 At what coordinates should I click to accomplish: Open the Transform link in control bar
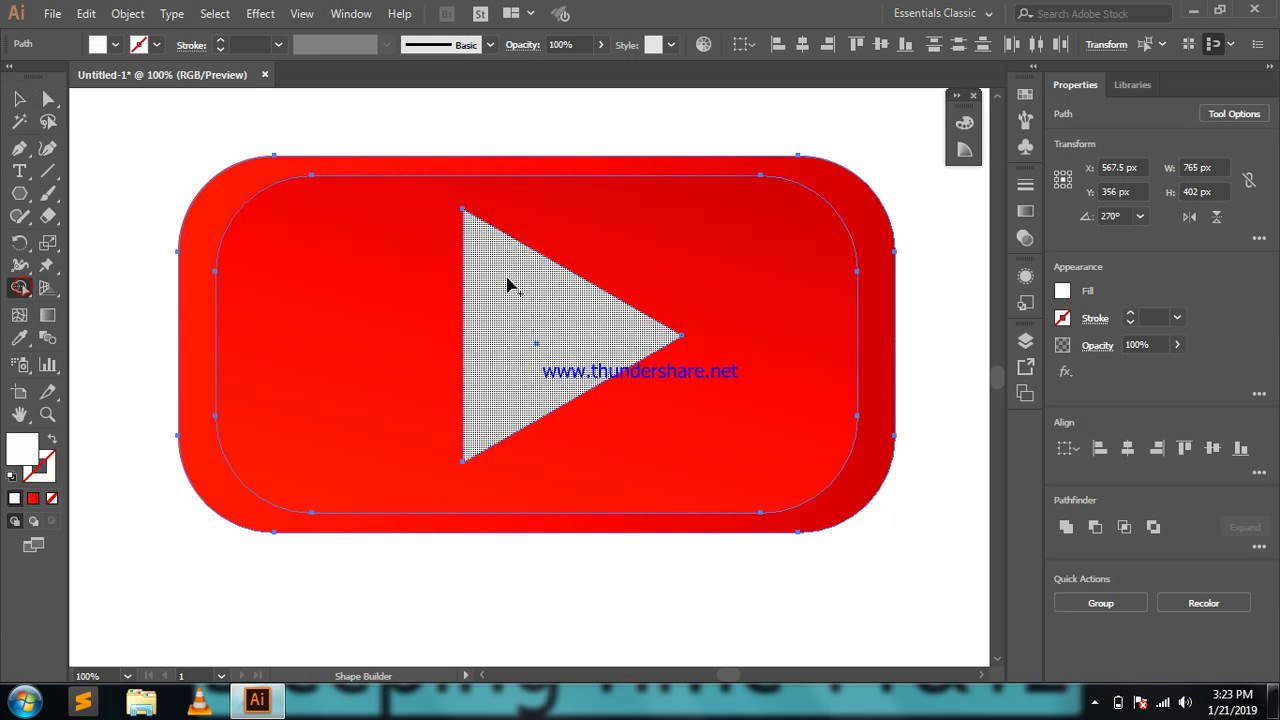click(1106, 45)
